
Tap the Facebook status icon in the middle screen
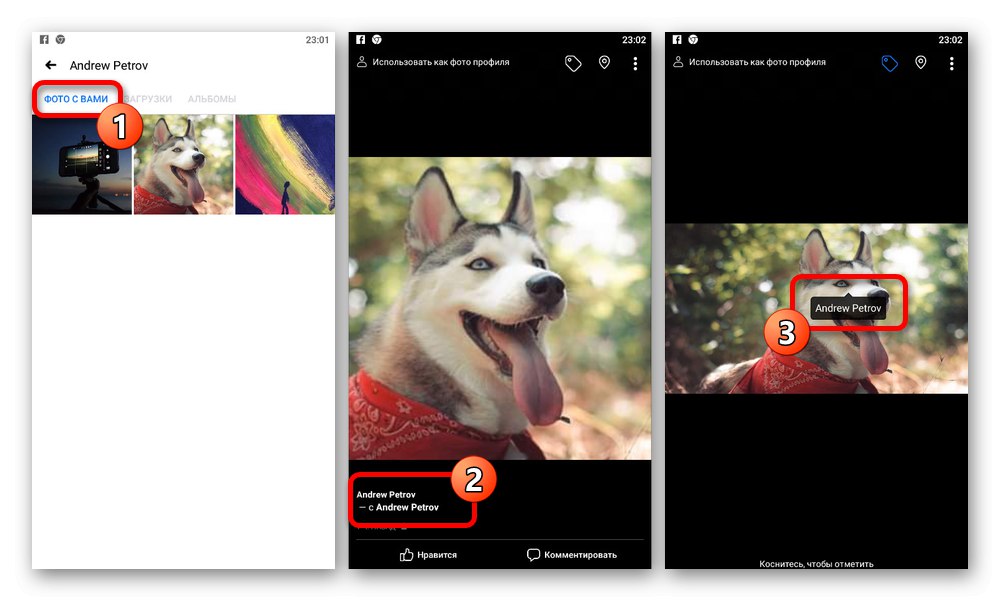click(360, 40)
